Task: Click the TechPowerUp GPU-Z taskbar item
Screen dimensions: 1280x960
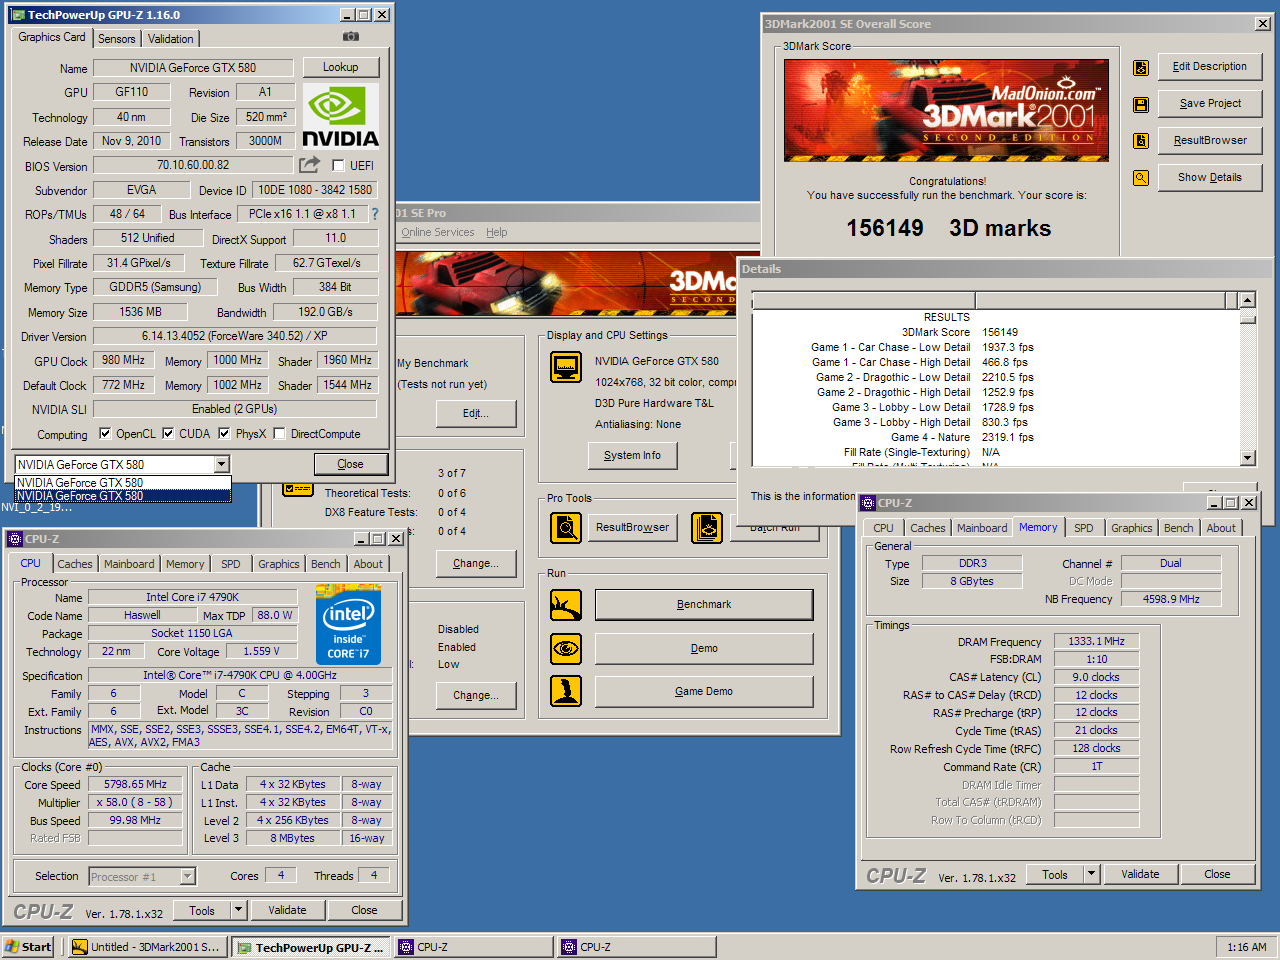Action: (311, 947)
